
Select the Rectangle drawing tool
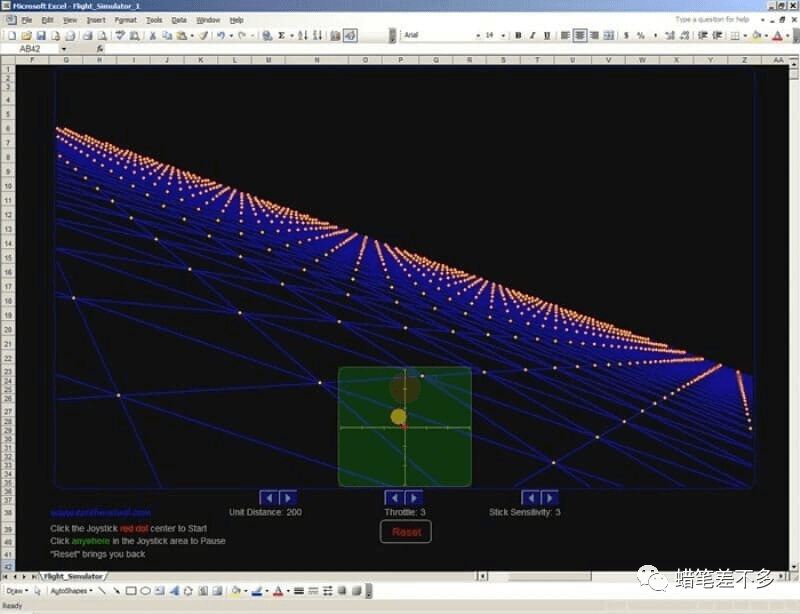131,591
